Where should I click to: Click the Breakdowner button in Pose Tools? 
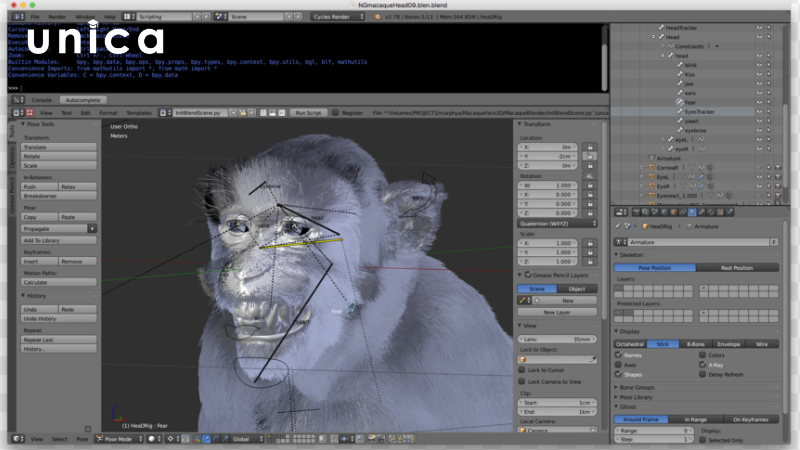click(59, 196)
